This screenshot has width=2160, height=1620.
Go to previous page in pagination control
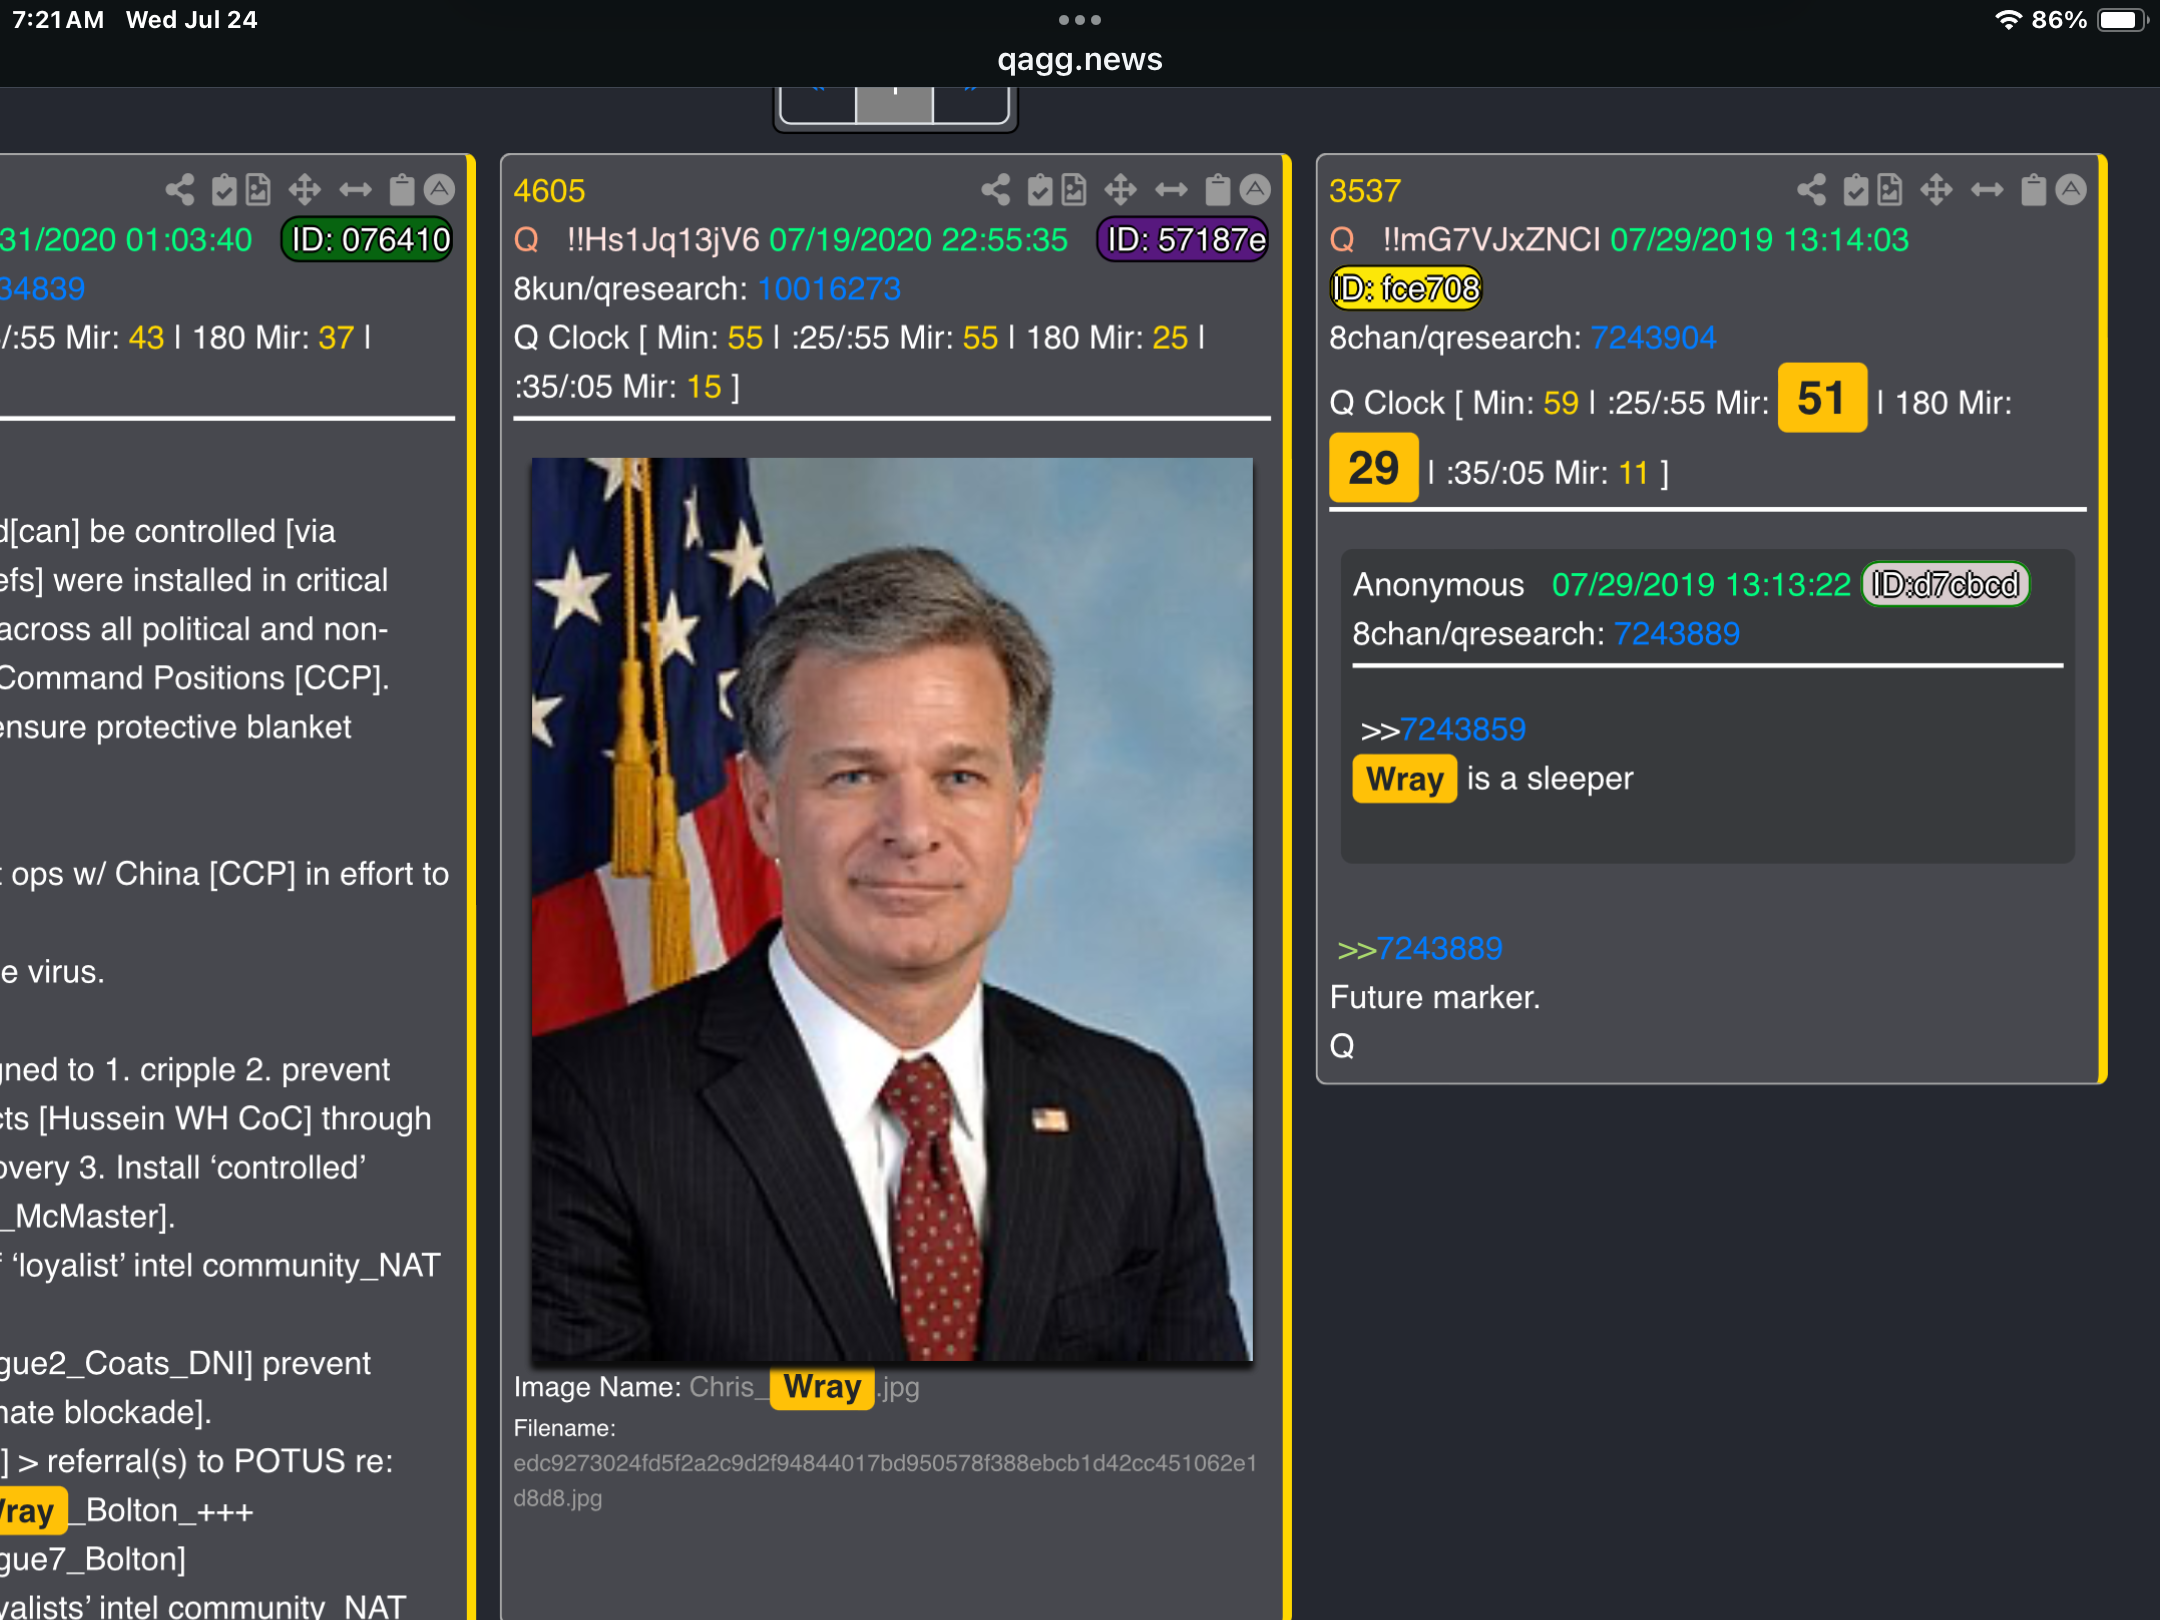pyautogui.click(x=818, y=103)
